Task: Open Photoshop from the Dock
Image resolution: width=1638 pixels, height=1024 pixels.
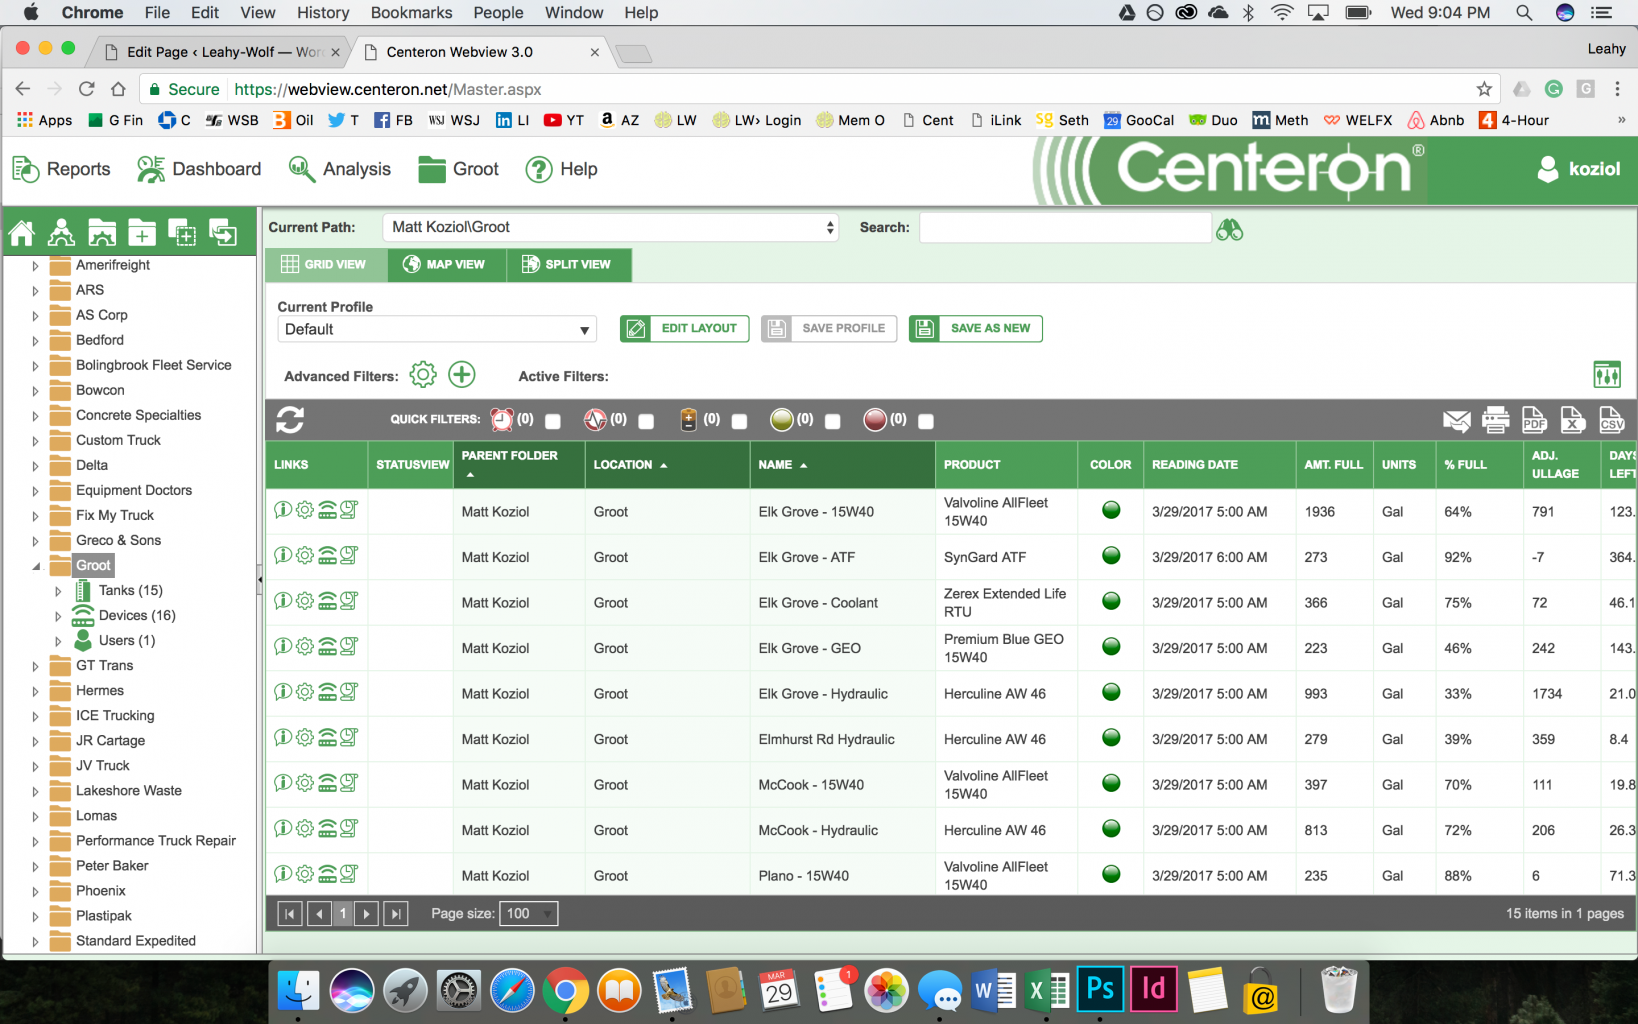Action: 1100,990
